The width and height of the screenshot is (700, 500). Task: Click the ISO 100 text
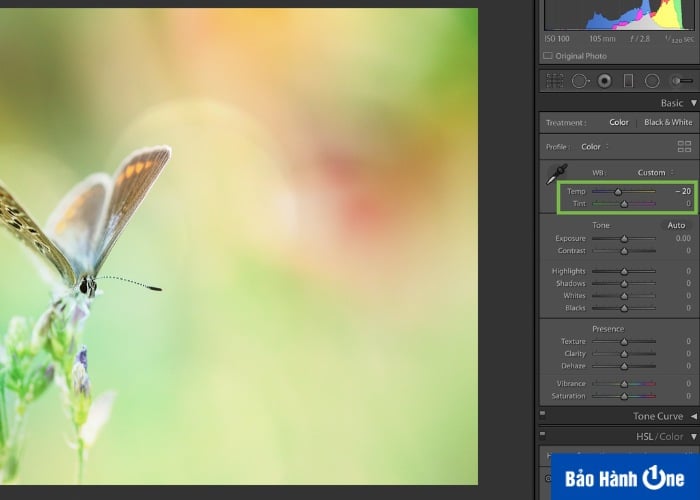(557, 39)
